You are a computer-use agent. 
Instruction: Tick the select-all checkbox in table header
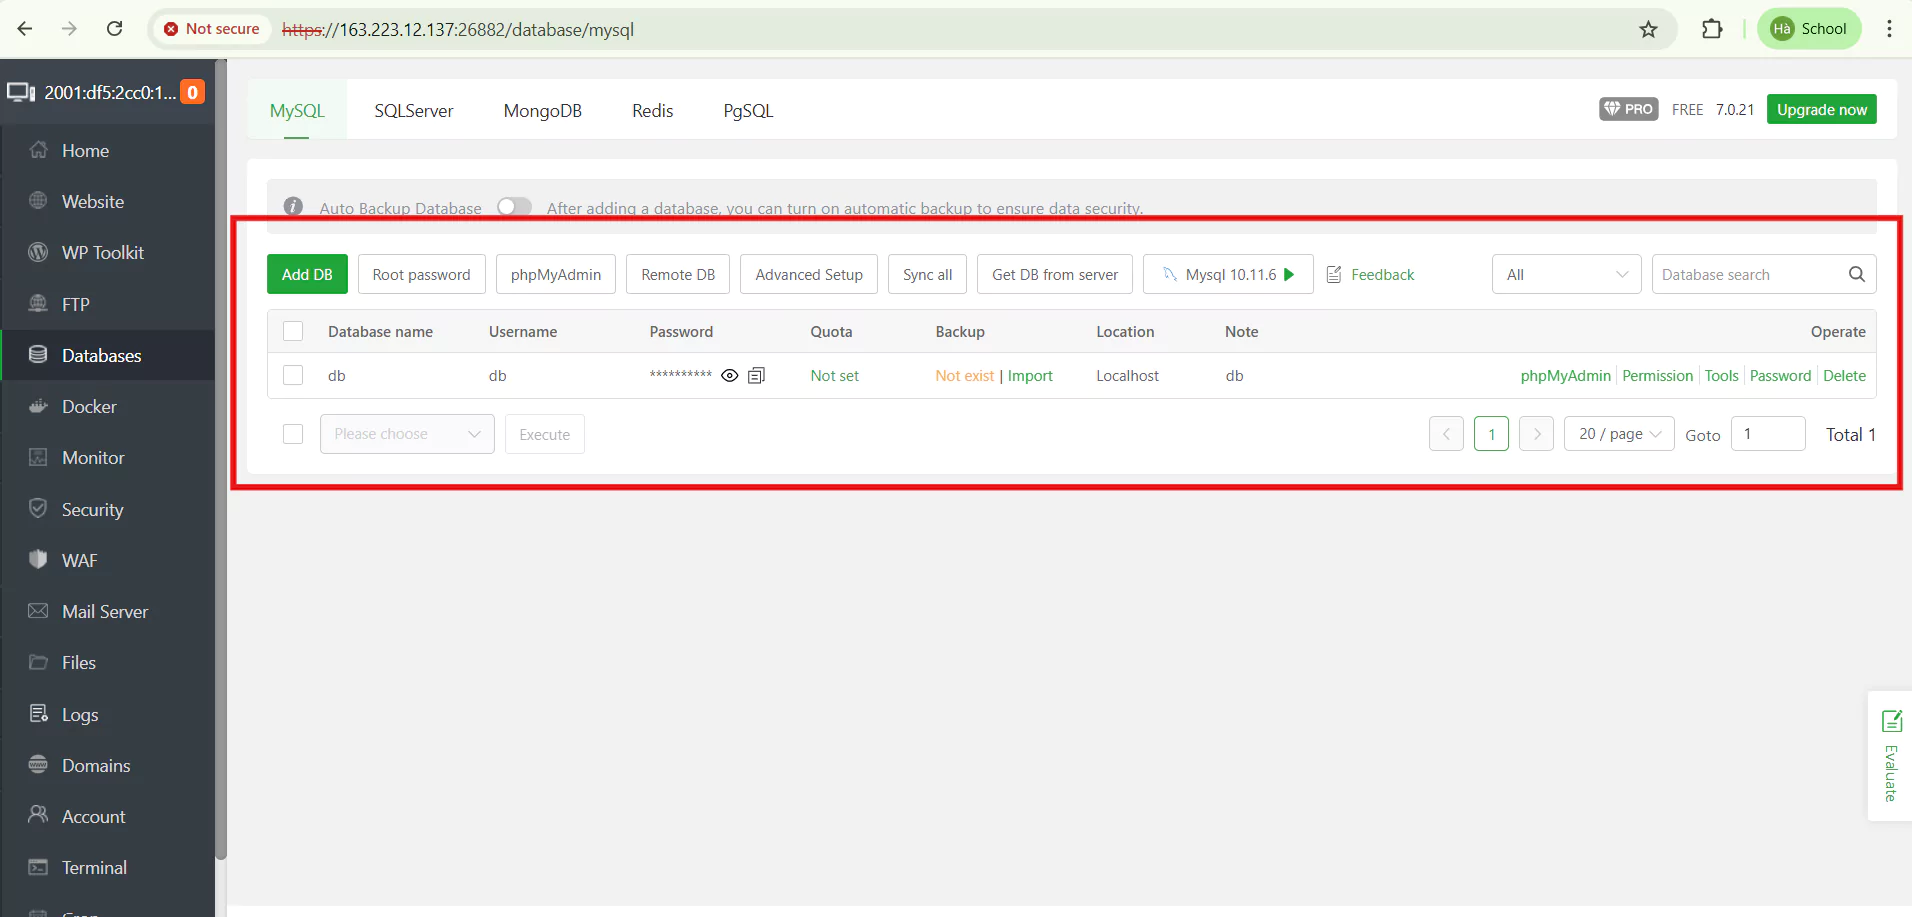[x=293, y=331]
